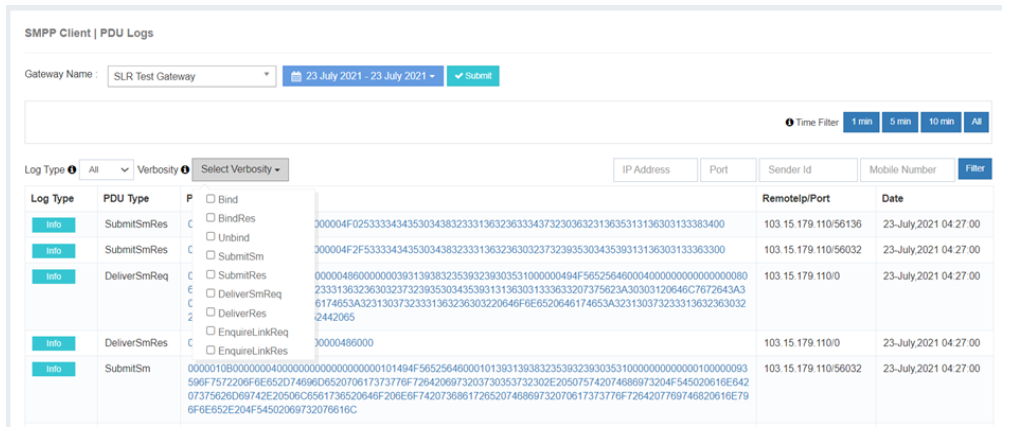Open the Gateway Name dropdown
The width and height of the screenshot is (1022, 437).
[x=192, y=76]
